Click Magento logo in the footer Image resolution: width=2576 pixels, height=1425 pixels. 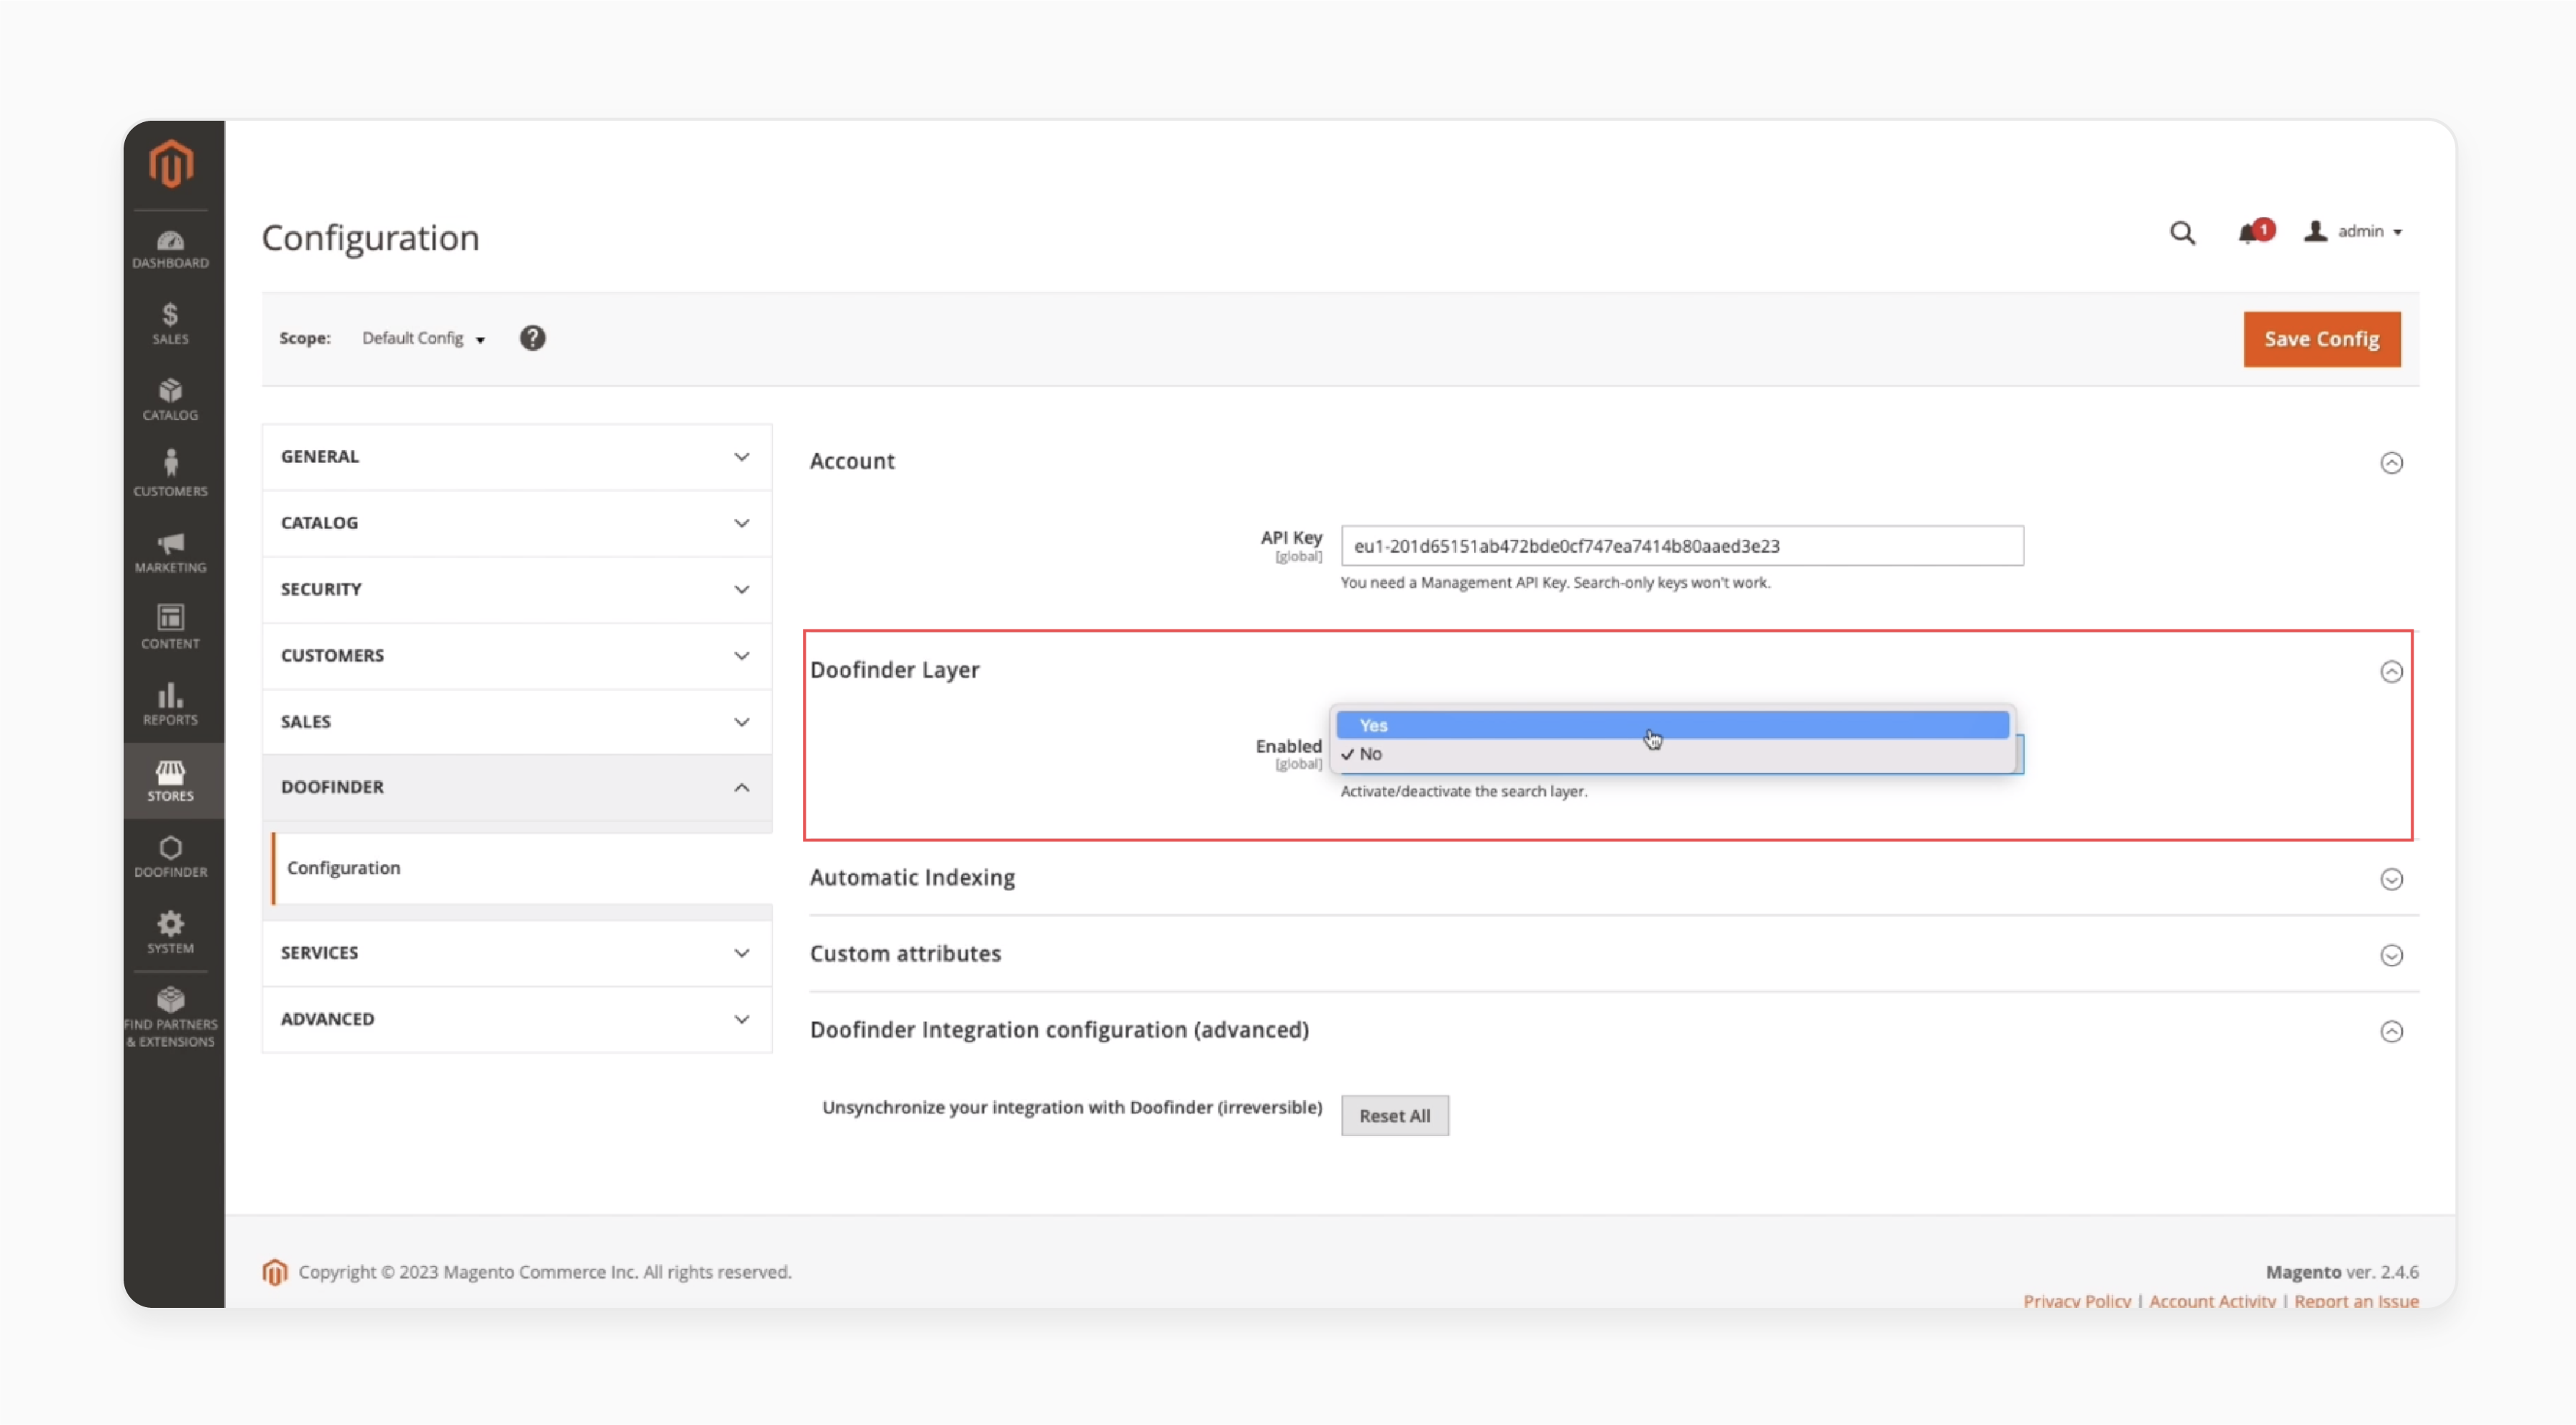coord(274,1272)
